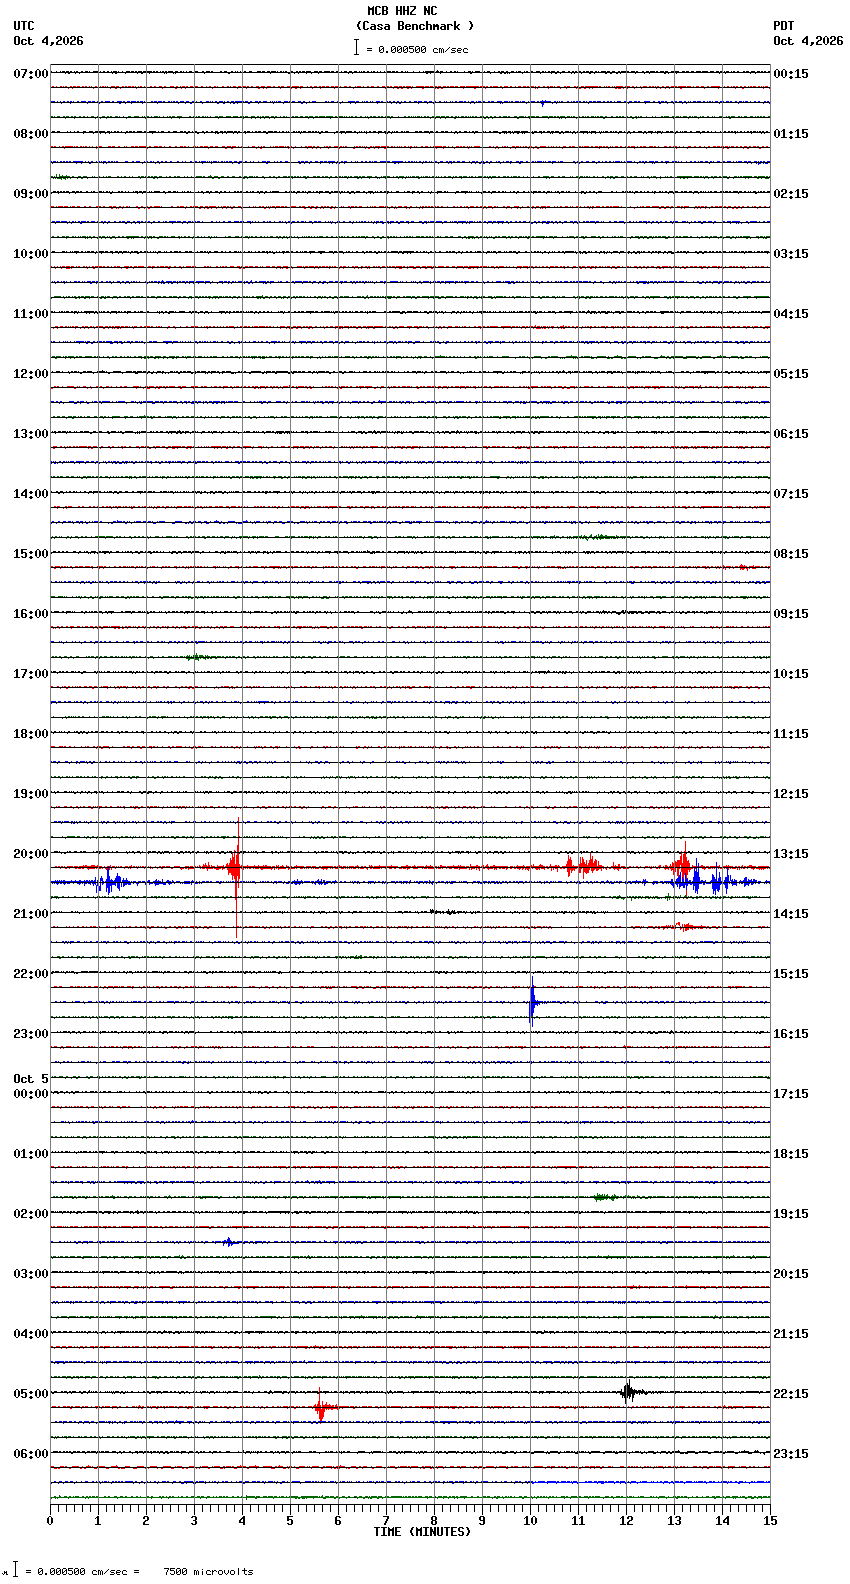Image resolution: width=850 pixels, height=1584 pixels.
Task: Click the top scale label "= 0.000500 cm/sec"
Action: pos(417,49)
